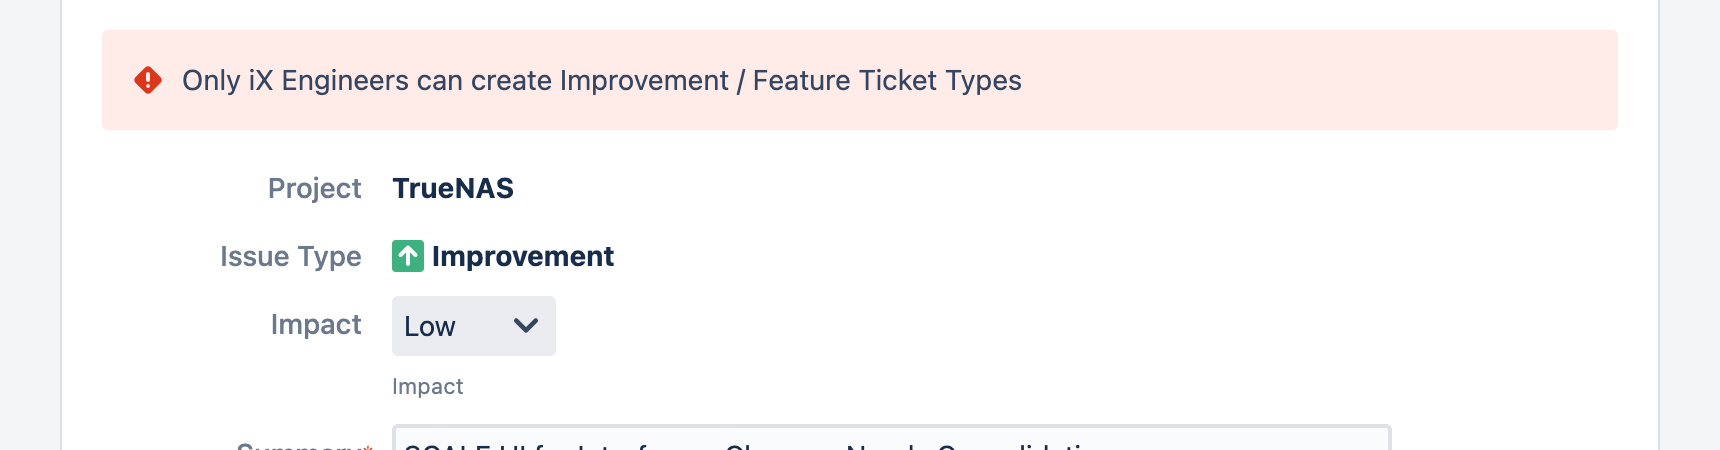The image size is (1720, 450).
Task: Click "Feature Ticket Types" words in the alert
Action: 887,80
